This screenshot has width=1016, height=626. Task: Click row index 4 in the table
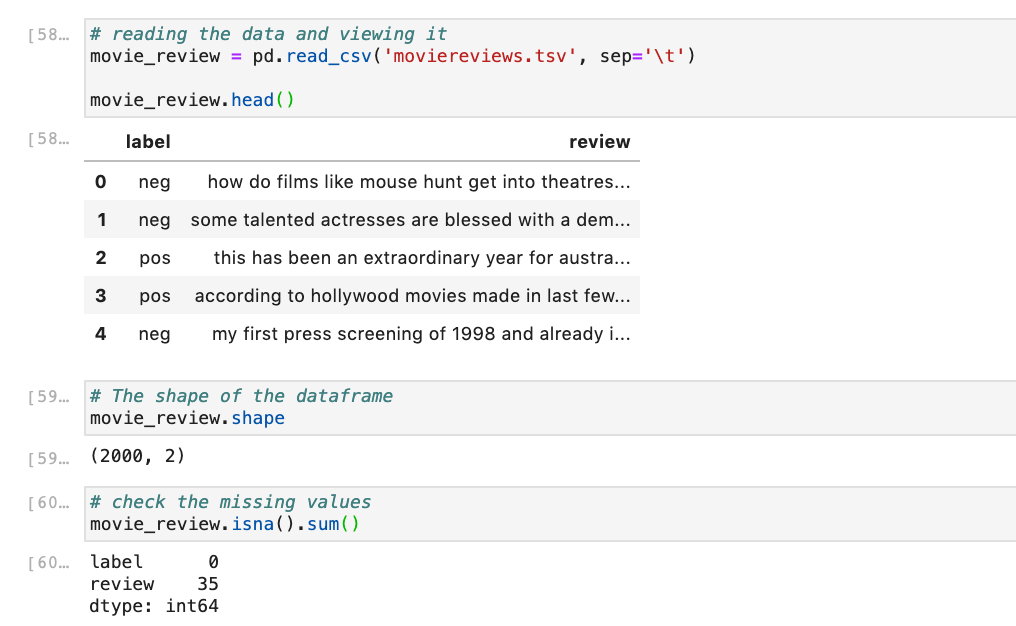pos(100,334)
